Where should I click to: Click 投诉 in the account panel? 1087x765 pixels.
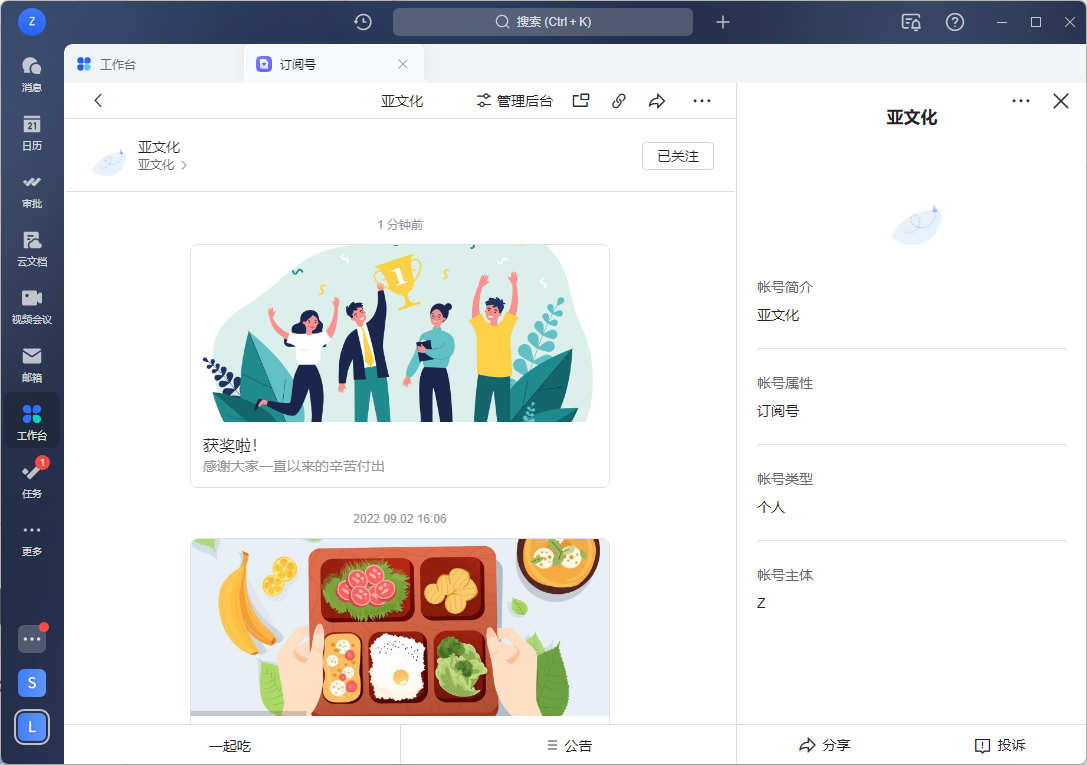coord(999,745)
